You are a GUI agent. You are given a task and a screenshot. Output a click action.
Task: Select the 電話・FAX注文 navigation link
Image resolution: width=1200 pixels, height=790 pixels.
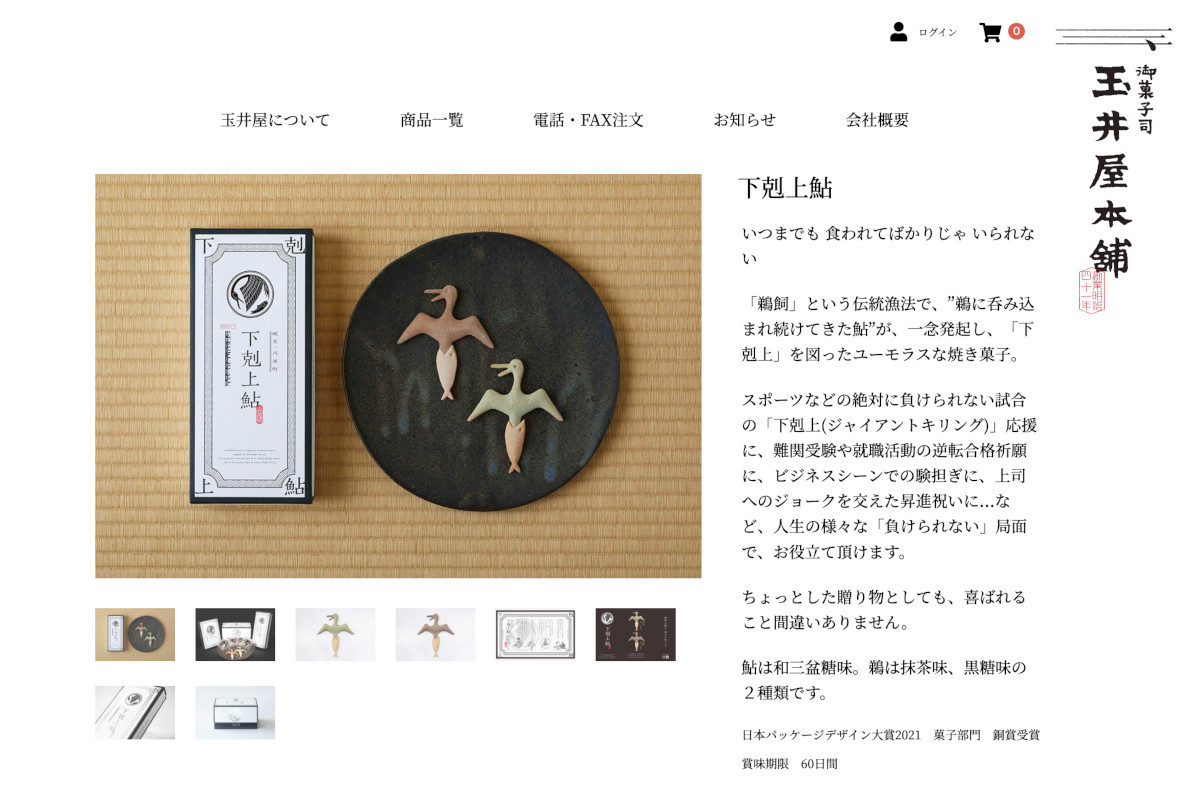pyautogui.click(x=588, y=120)
